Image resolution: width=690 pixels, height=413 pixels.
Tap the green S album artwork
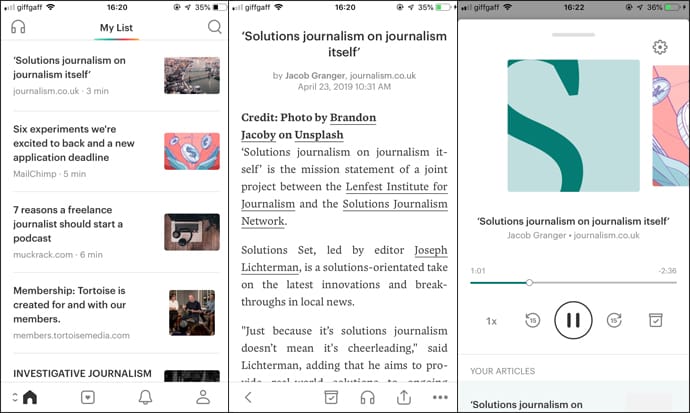[x=573, y=126]
